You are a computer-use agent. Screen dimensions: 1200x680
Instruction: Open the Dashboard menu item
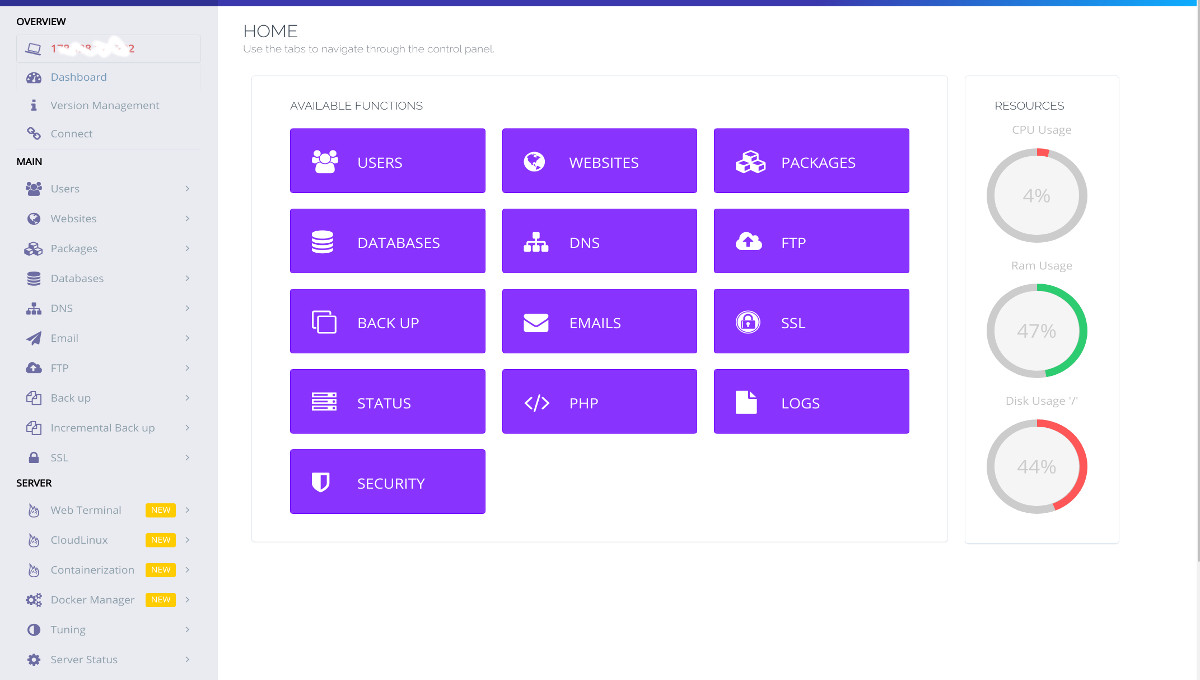[79, 77]
